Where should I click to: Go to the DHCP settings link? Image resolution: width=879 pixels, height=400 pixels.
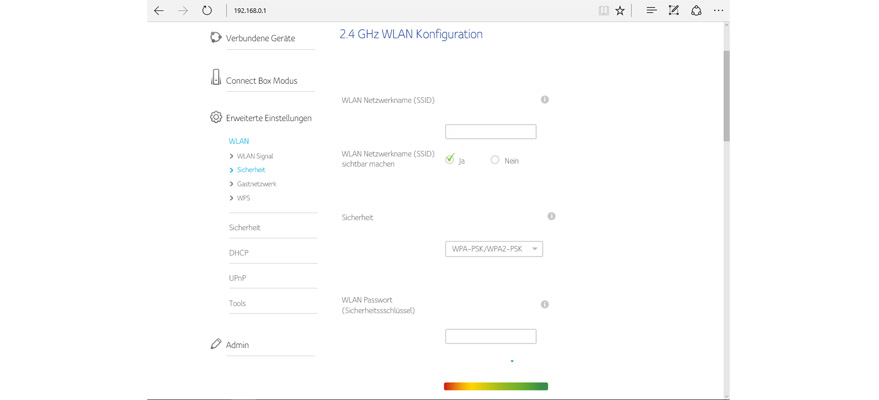click(x=239, y=253)
